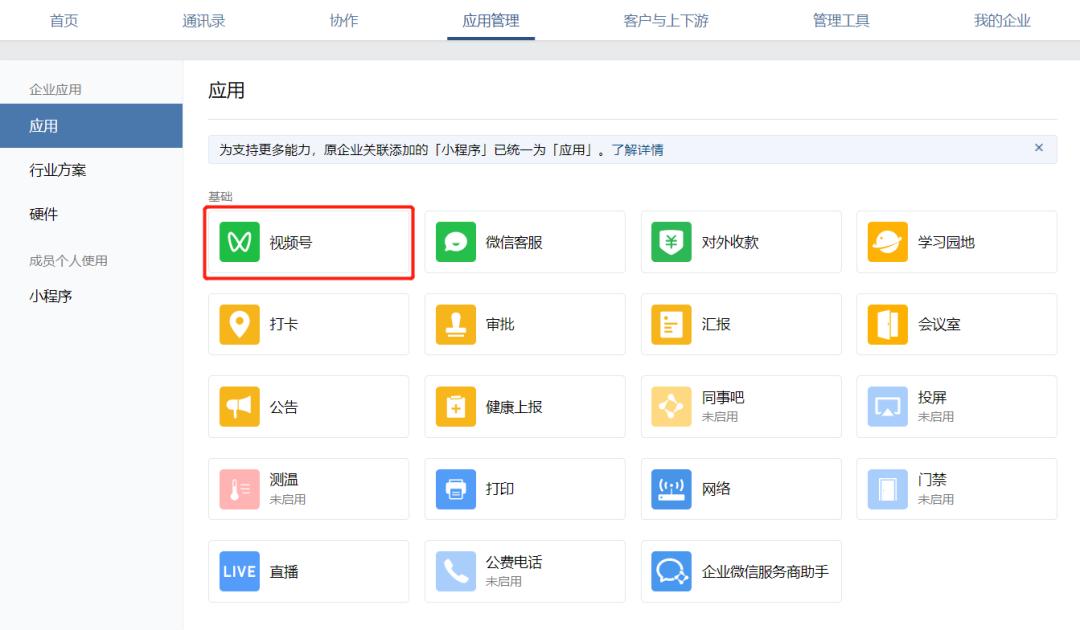Select 小程序 under 成员个人使用
Viewport: 1080px width, 630px height.
51,295
